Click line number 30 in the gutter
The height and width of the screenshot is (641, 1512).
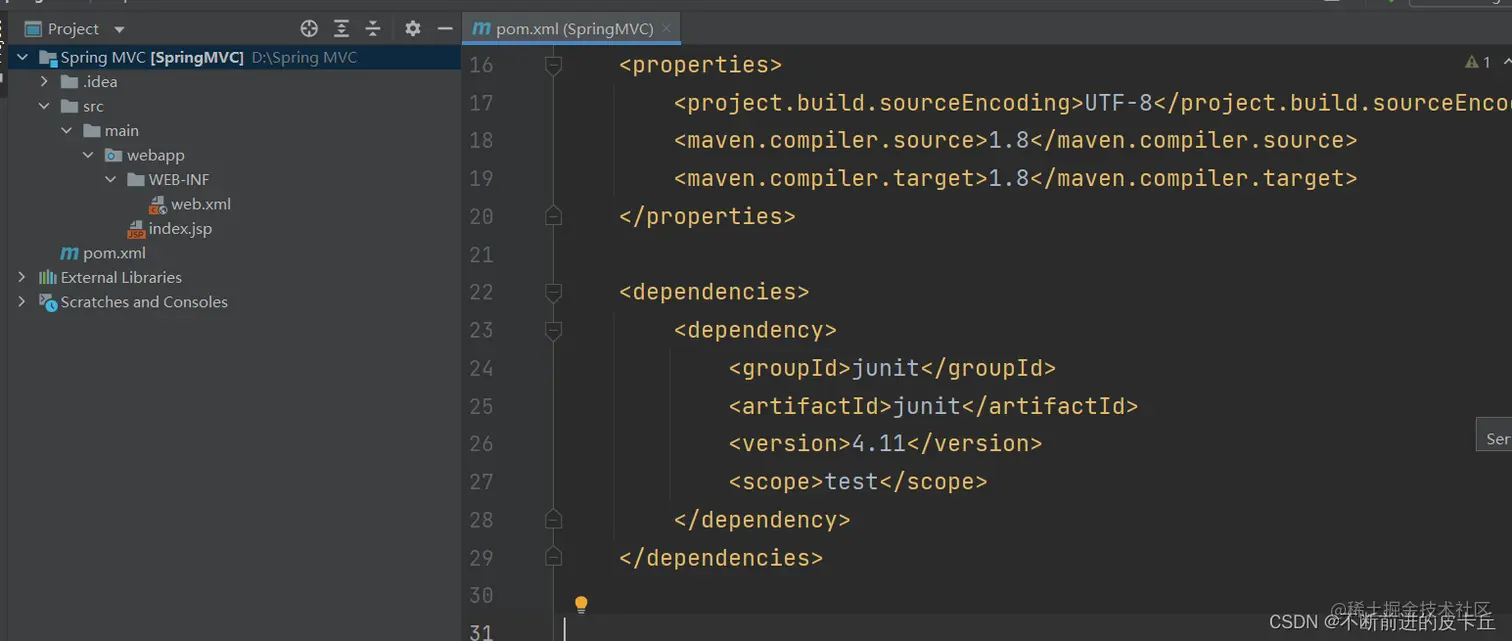coord(481,595)
